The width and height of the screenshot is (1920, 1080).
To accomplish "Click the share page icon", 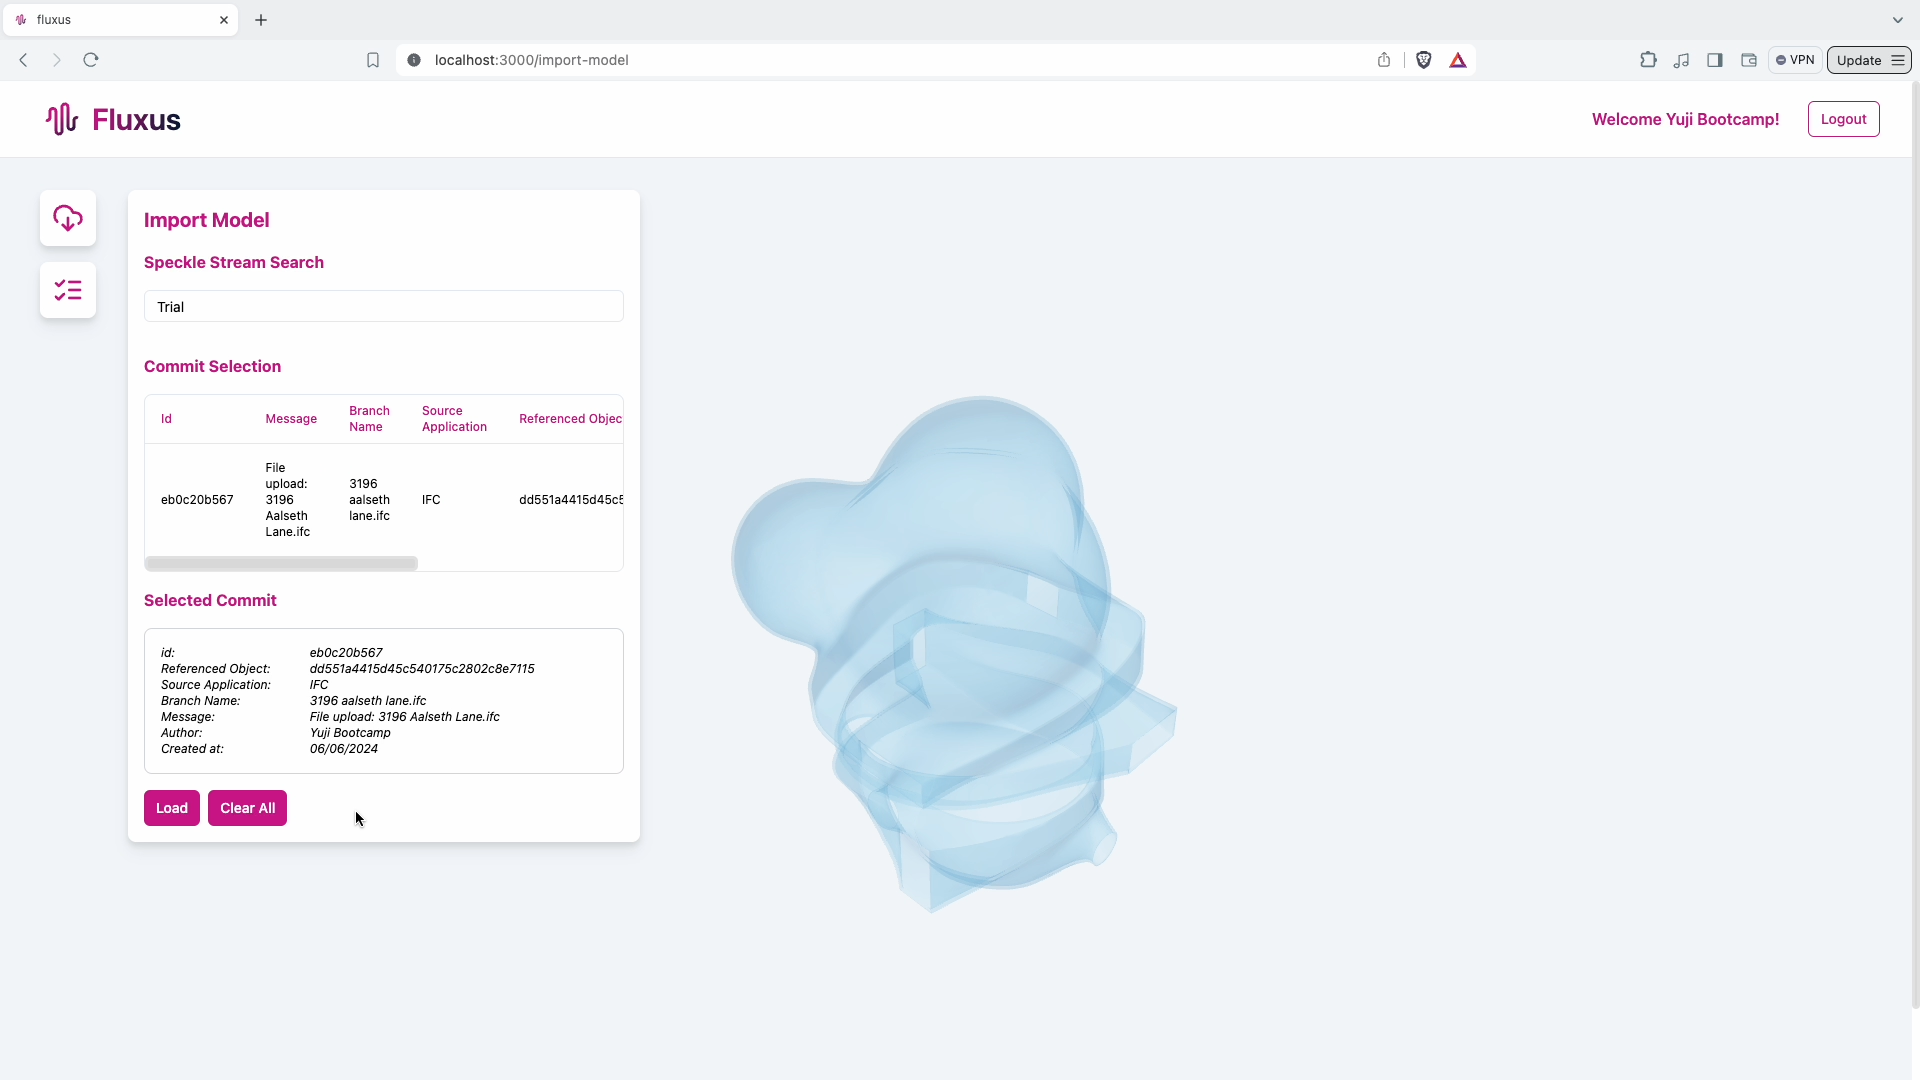I will pos(1384,60).
